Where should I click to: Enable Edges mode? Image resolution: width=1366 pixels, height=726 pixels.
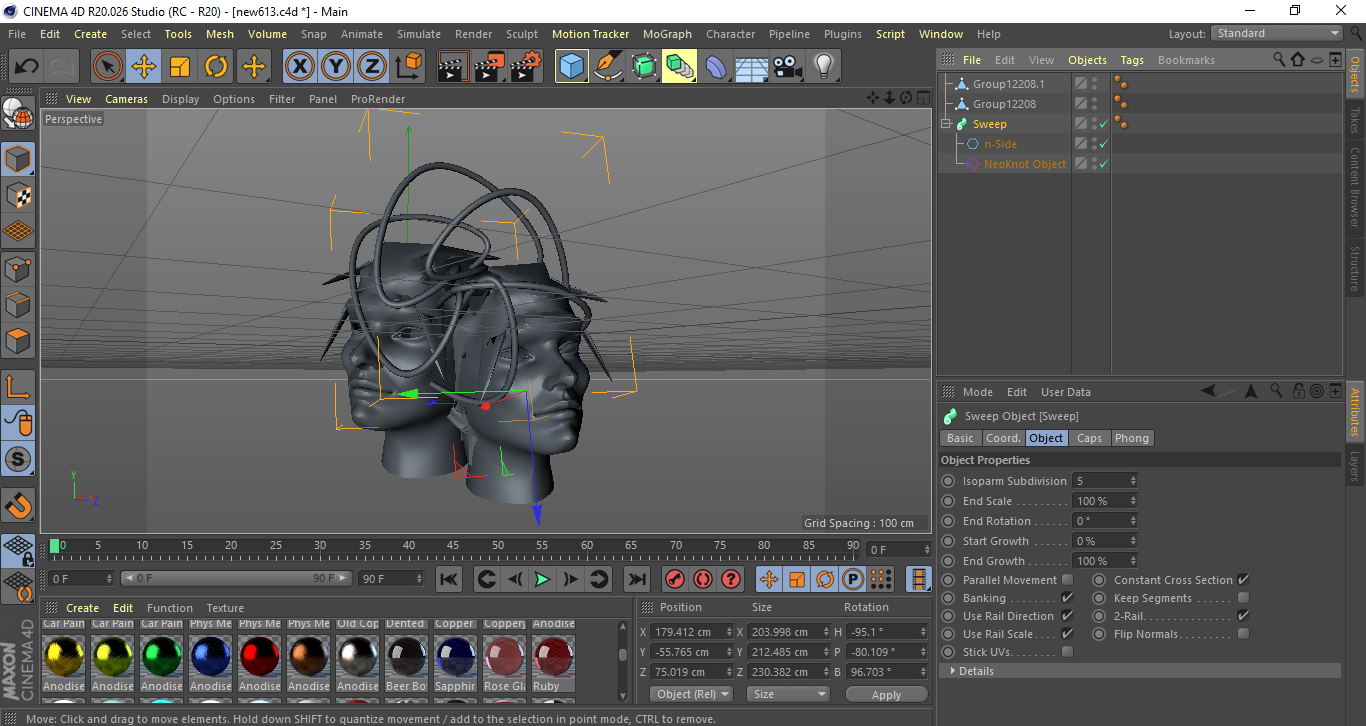click(18, 304)
